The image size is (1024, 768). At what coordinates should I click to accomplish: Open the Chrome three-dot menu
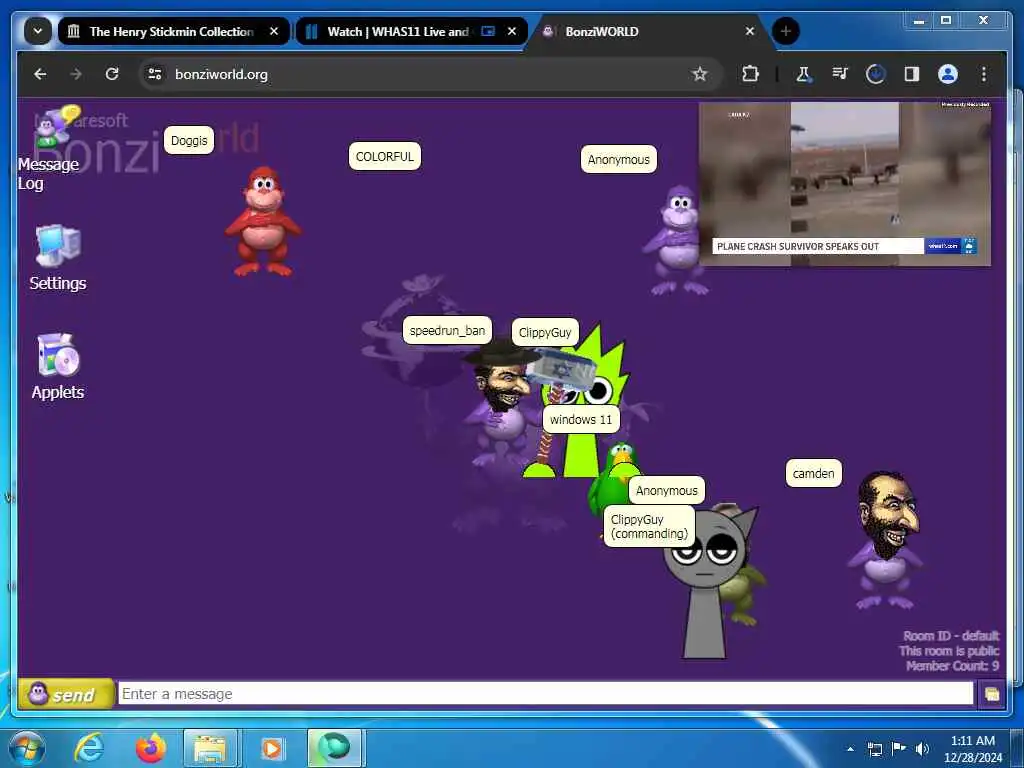point(984,74)
